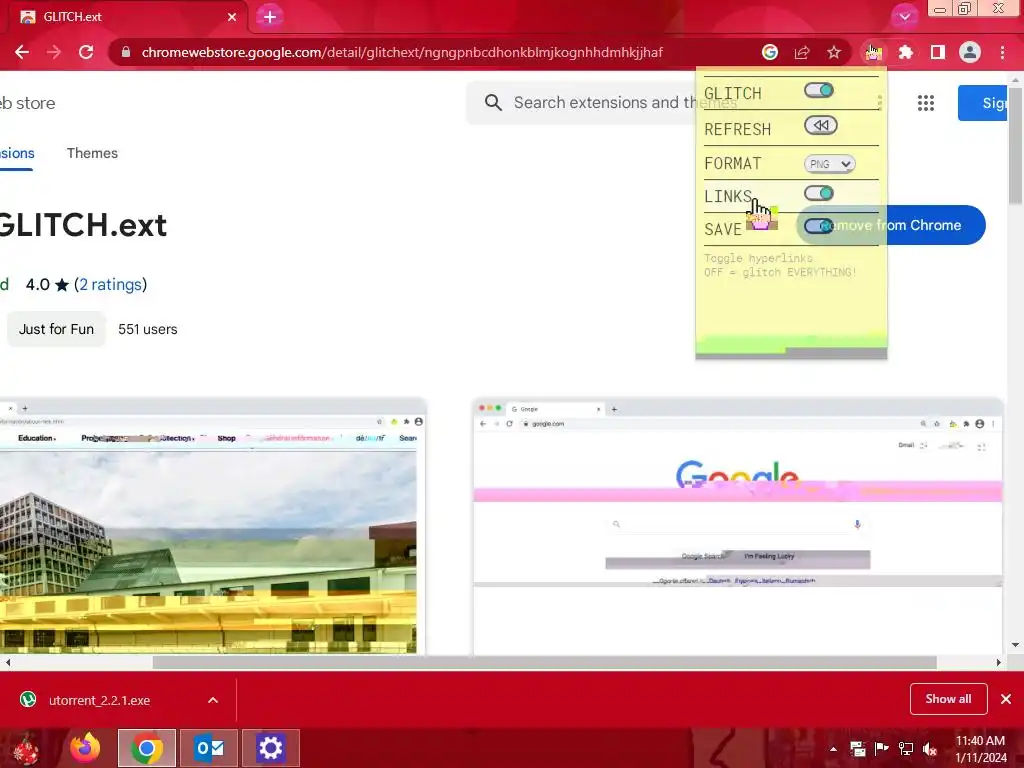Click the GLITCH.ext page title
Viewport: 1024px width, 768px height.
(x=83, y=225)
